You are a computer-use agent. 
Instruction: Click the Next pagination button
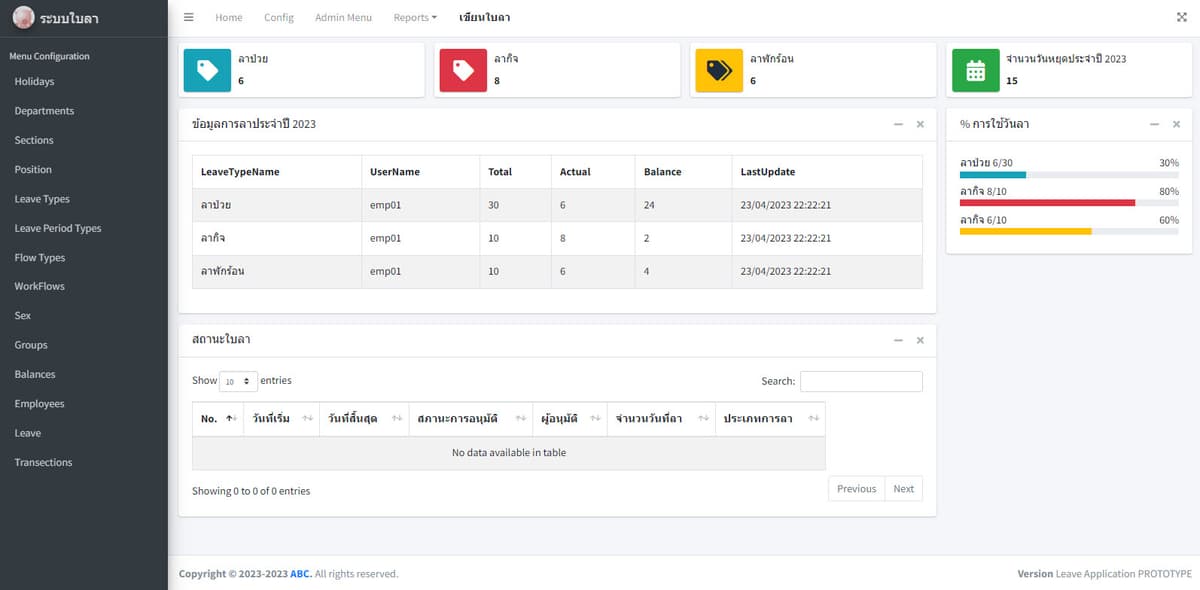(904, 489)
